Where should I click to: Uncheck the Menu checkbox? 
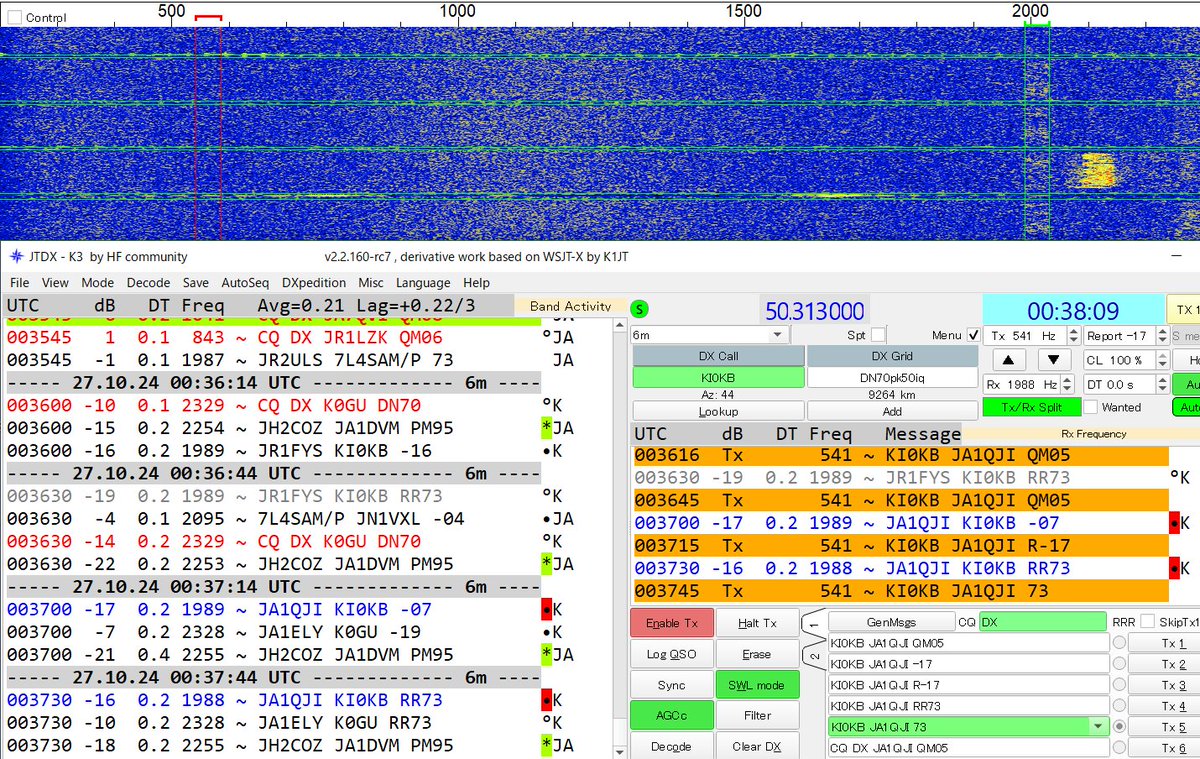(974, 335)
